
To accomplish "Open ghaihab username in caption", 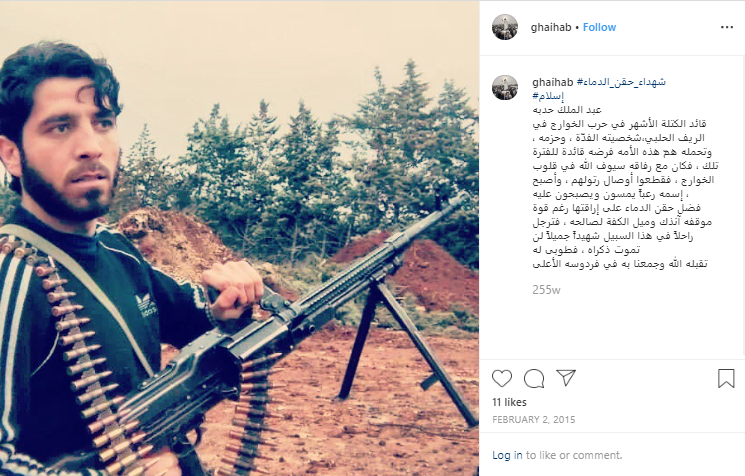I will tap(553, 82).
